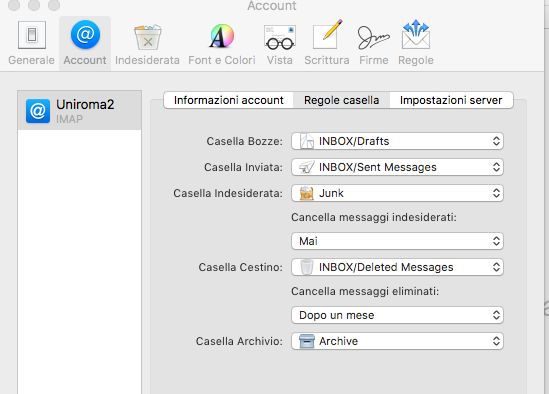Switch to Impostazioni server tab
This screenshot has height=394, width=549.
coord(451,100)
